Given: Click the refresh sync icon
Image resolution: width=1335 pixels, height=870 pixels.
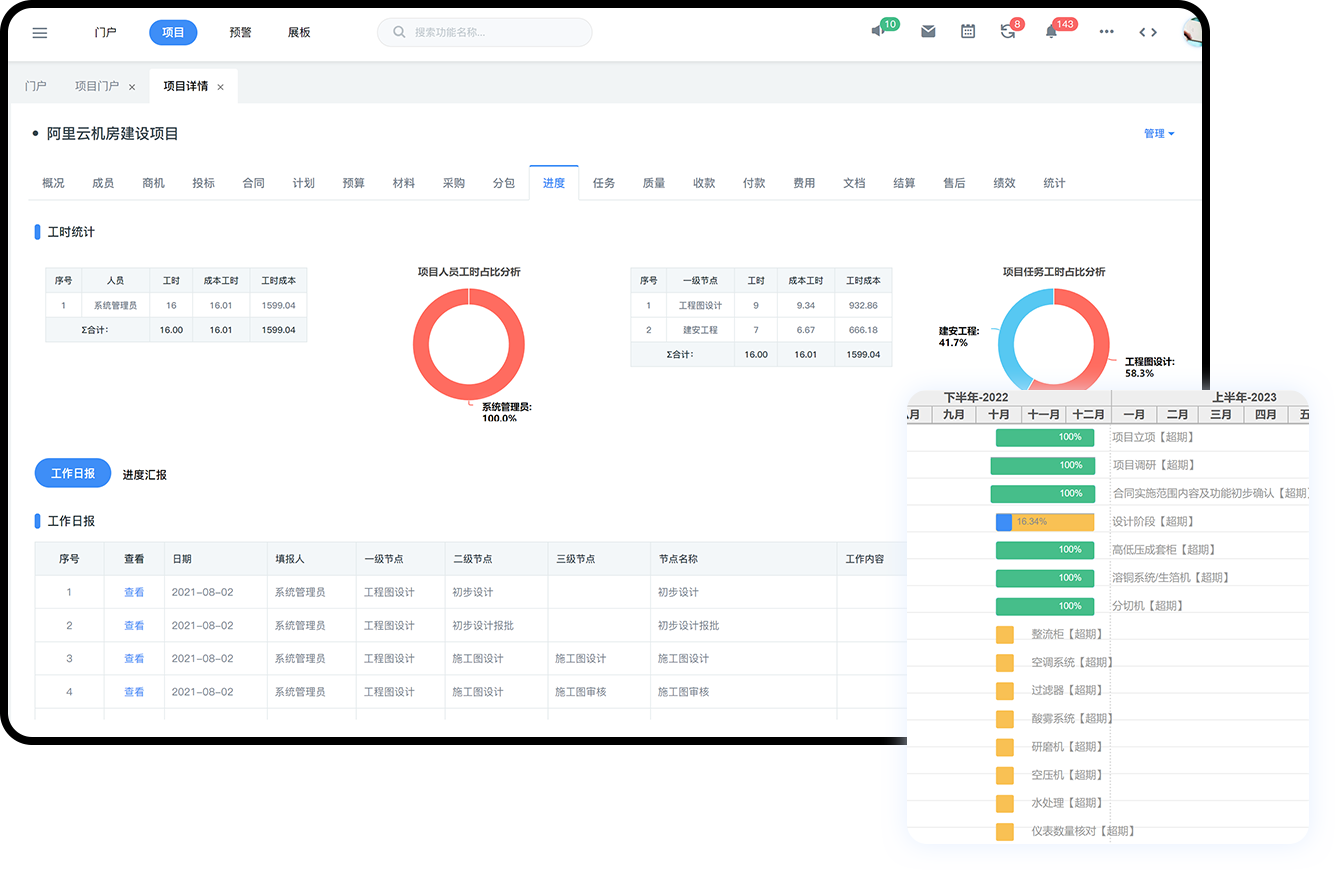Looking at the screenshot, I should pyautogui.click(x=1007, y=32).
